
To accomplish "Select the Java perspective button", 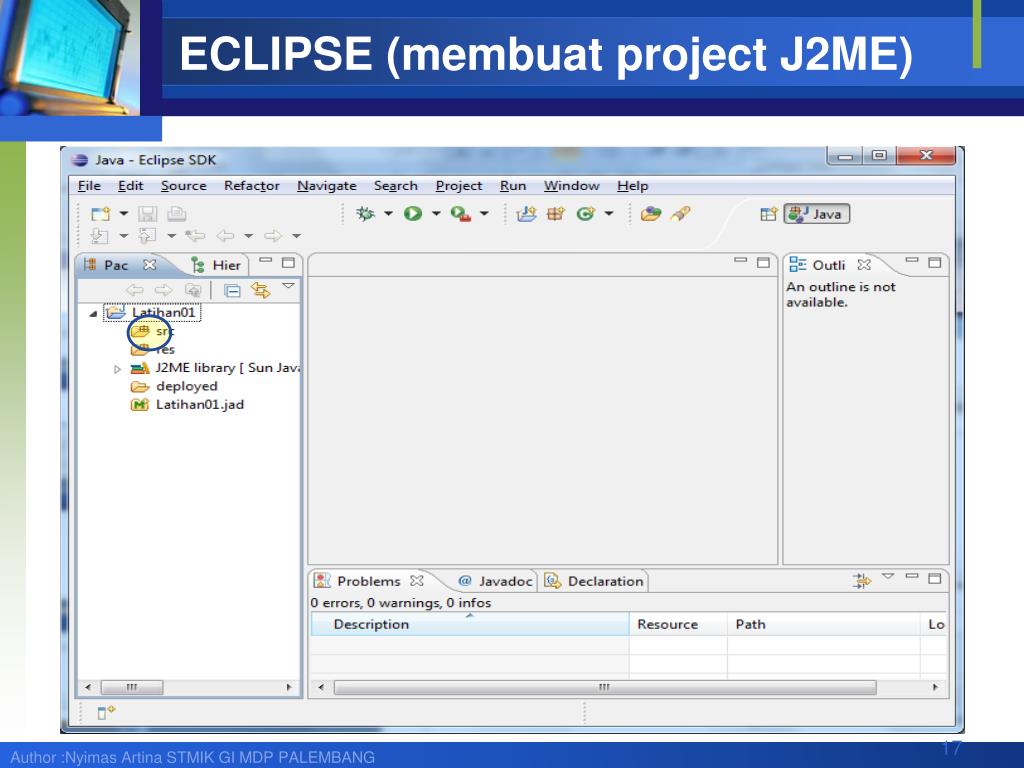I will coord(816,214).
